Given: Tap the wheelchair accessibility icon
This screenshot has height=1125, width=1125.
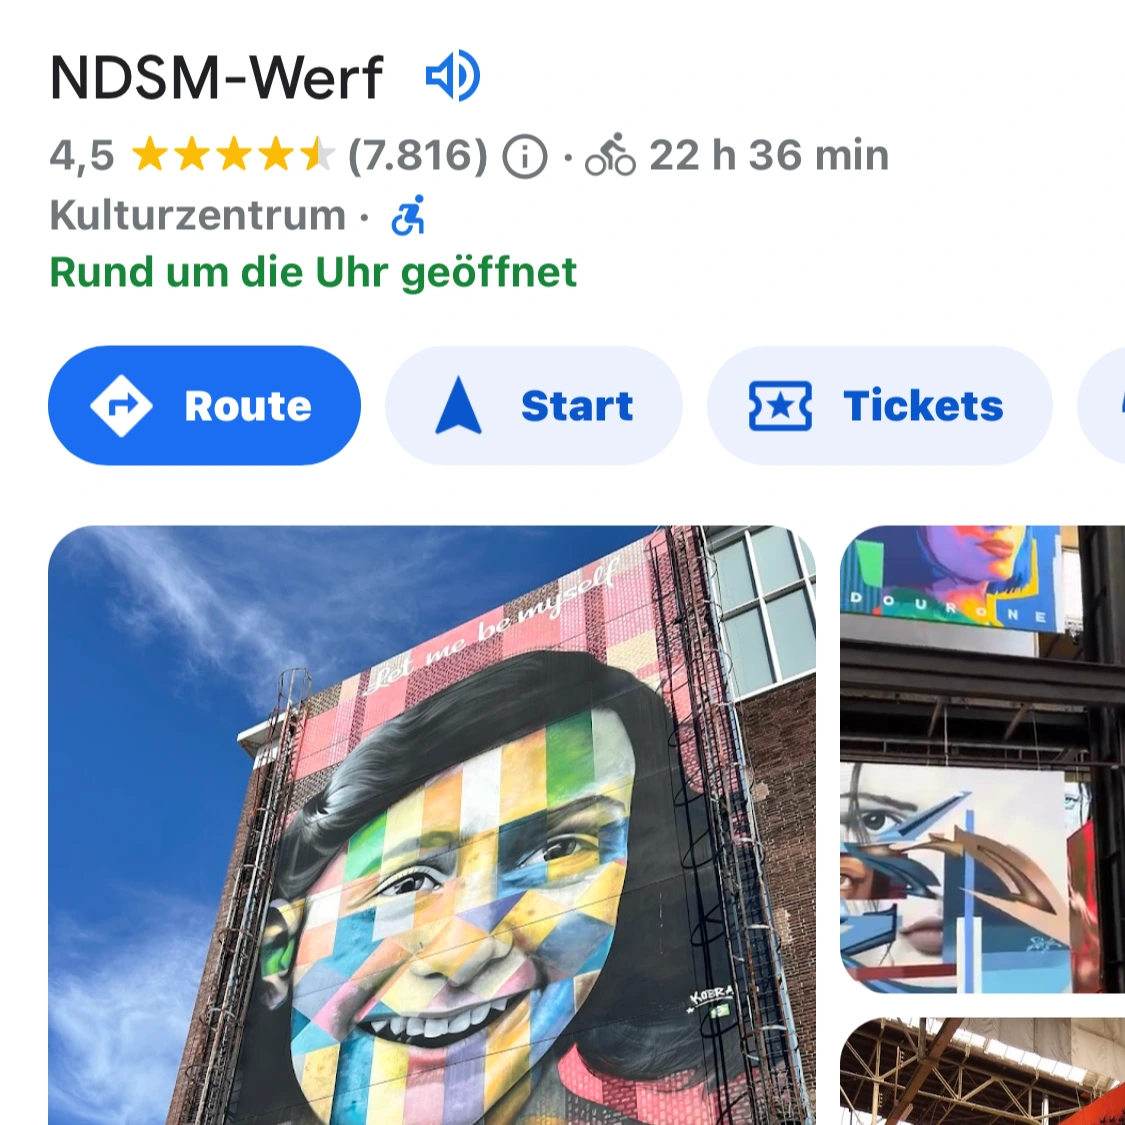Looking at the screenshot, I should tap(408, 215).
